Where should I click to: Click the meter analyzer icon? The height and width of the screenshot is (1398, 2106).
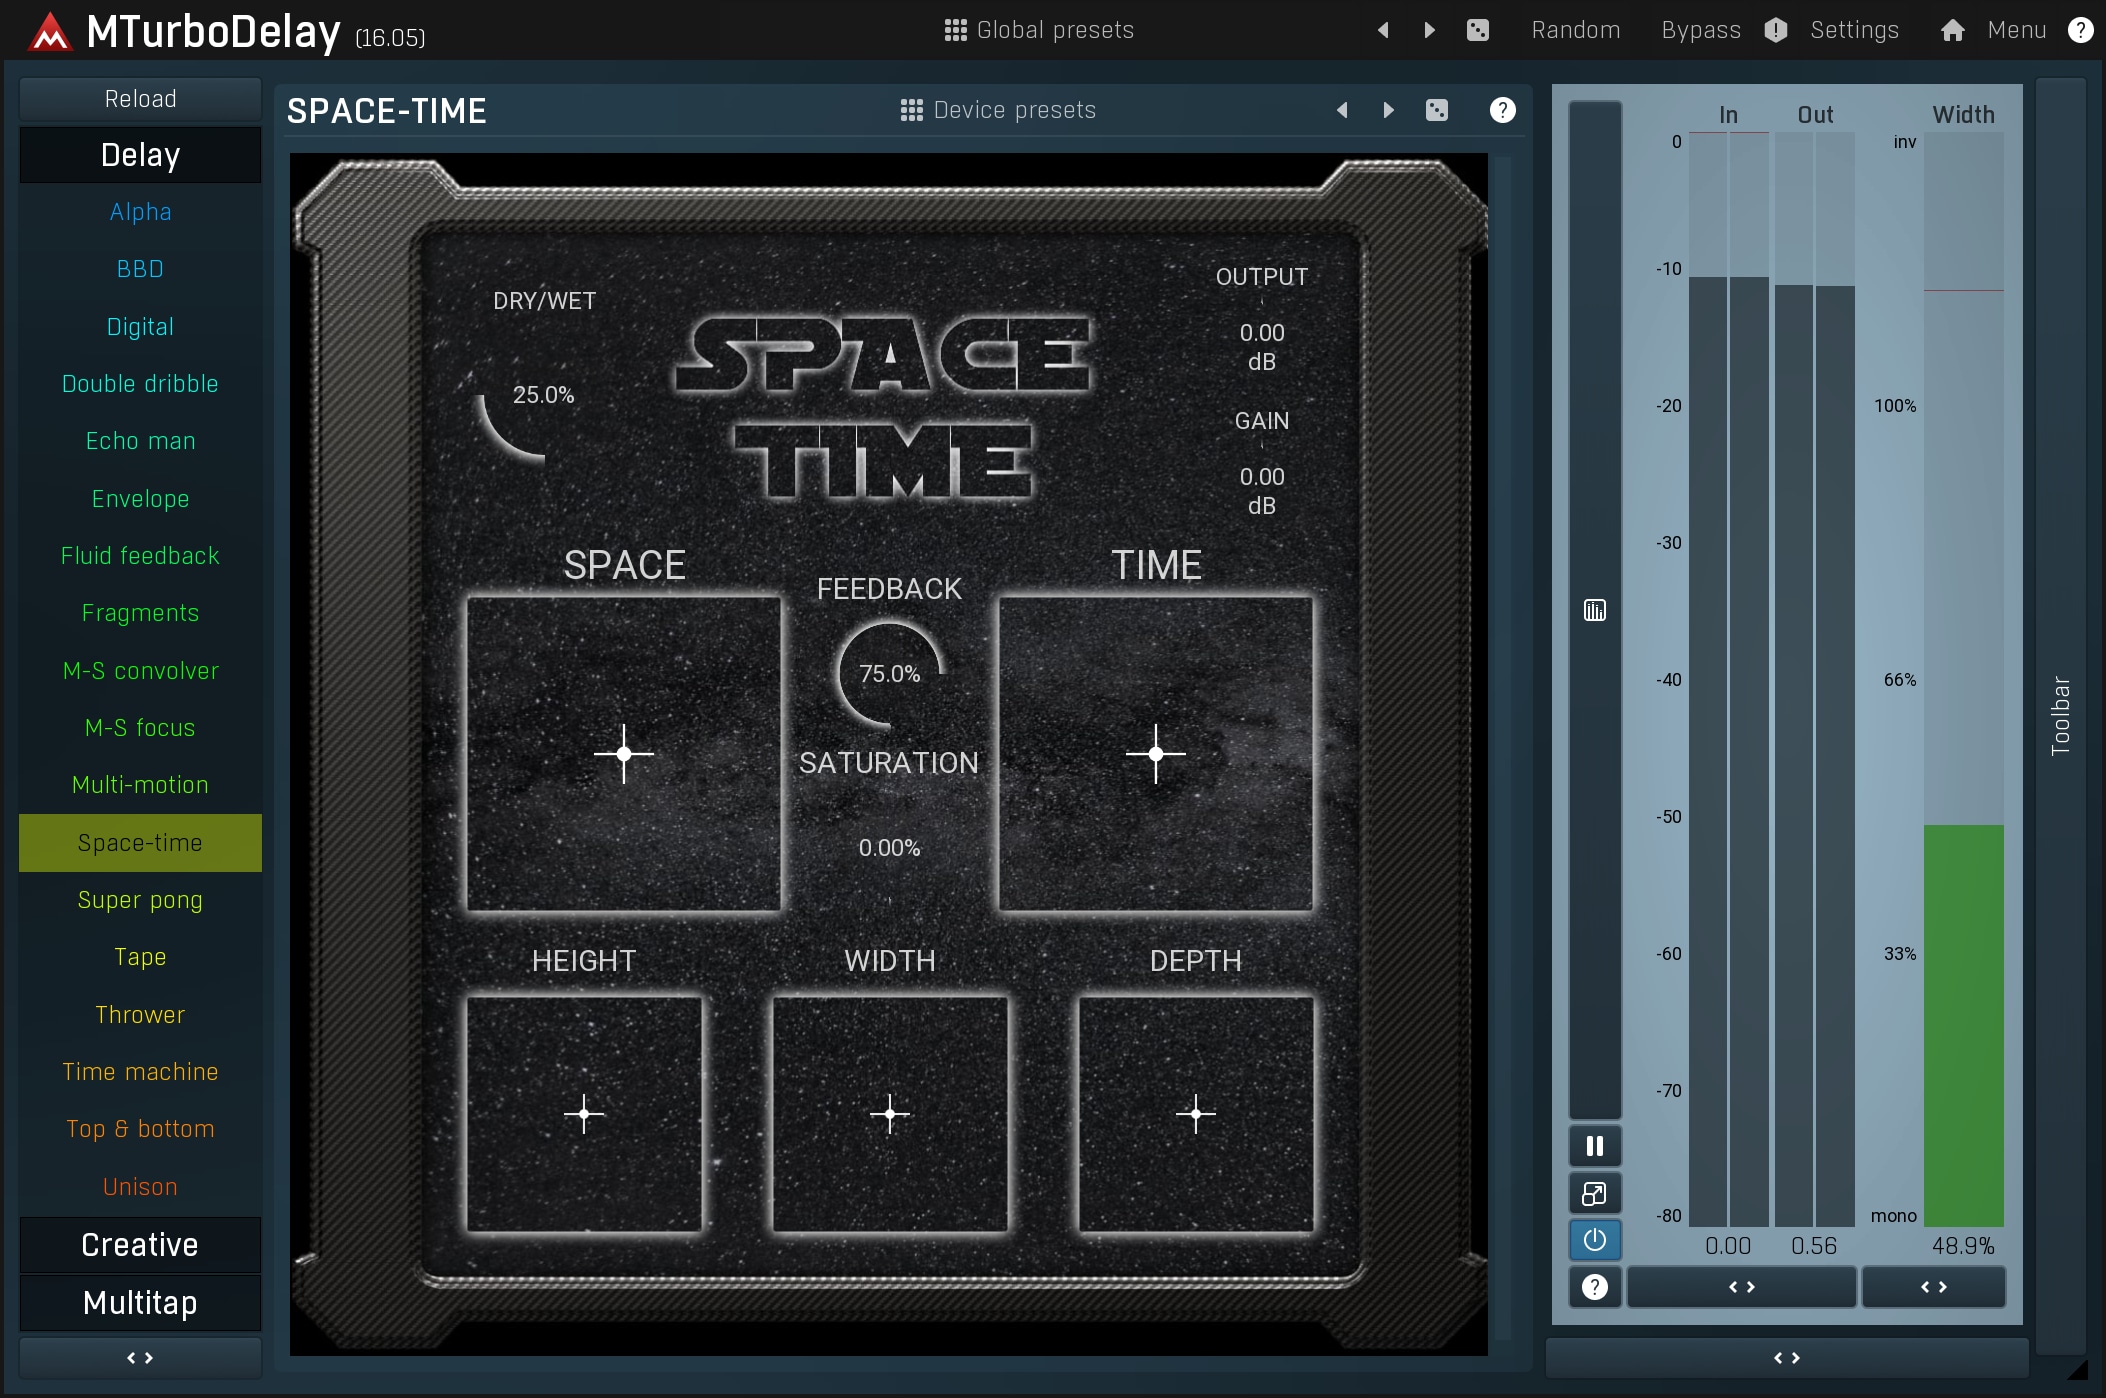(1595, 610)
